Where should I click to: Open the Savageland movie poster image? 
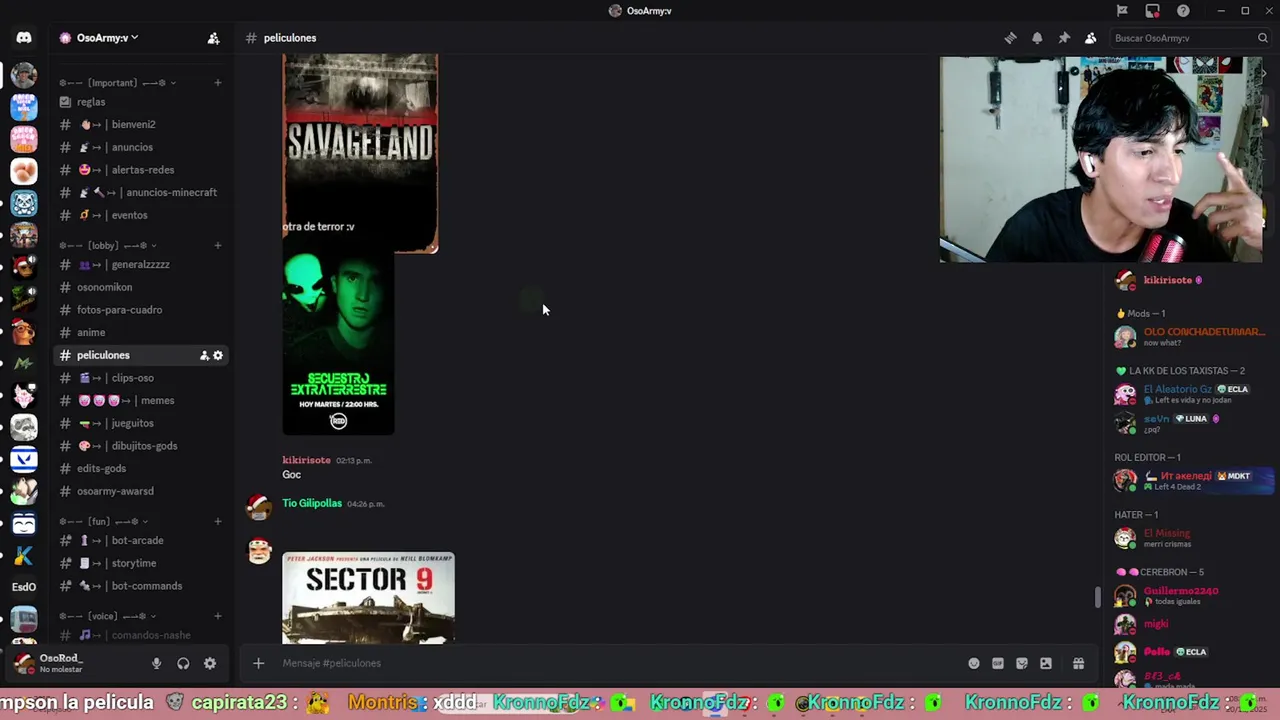point(360,153)
